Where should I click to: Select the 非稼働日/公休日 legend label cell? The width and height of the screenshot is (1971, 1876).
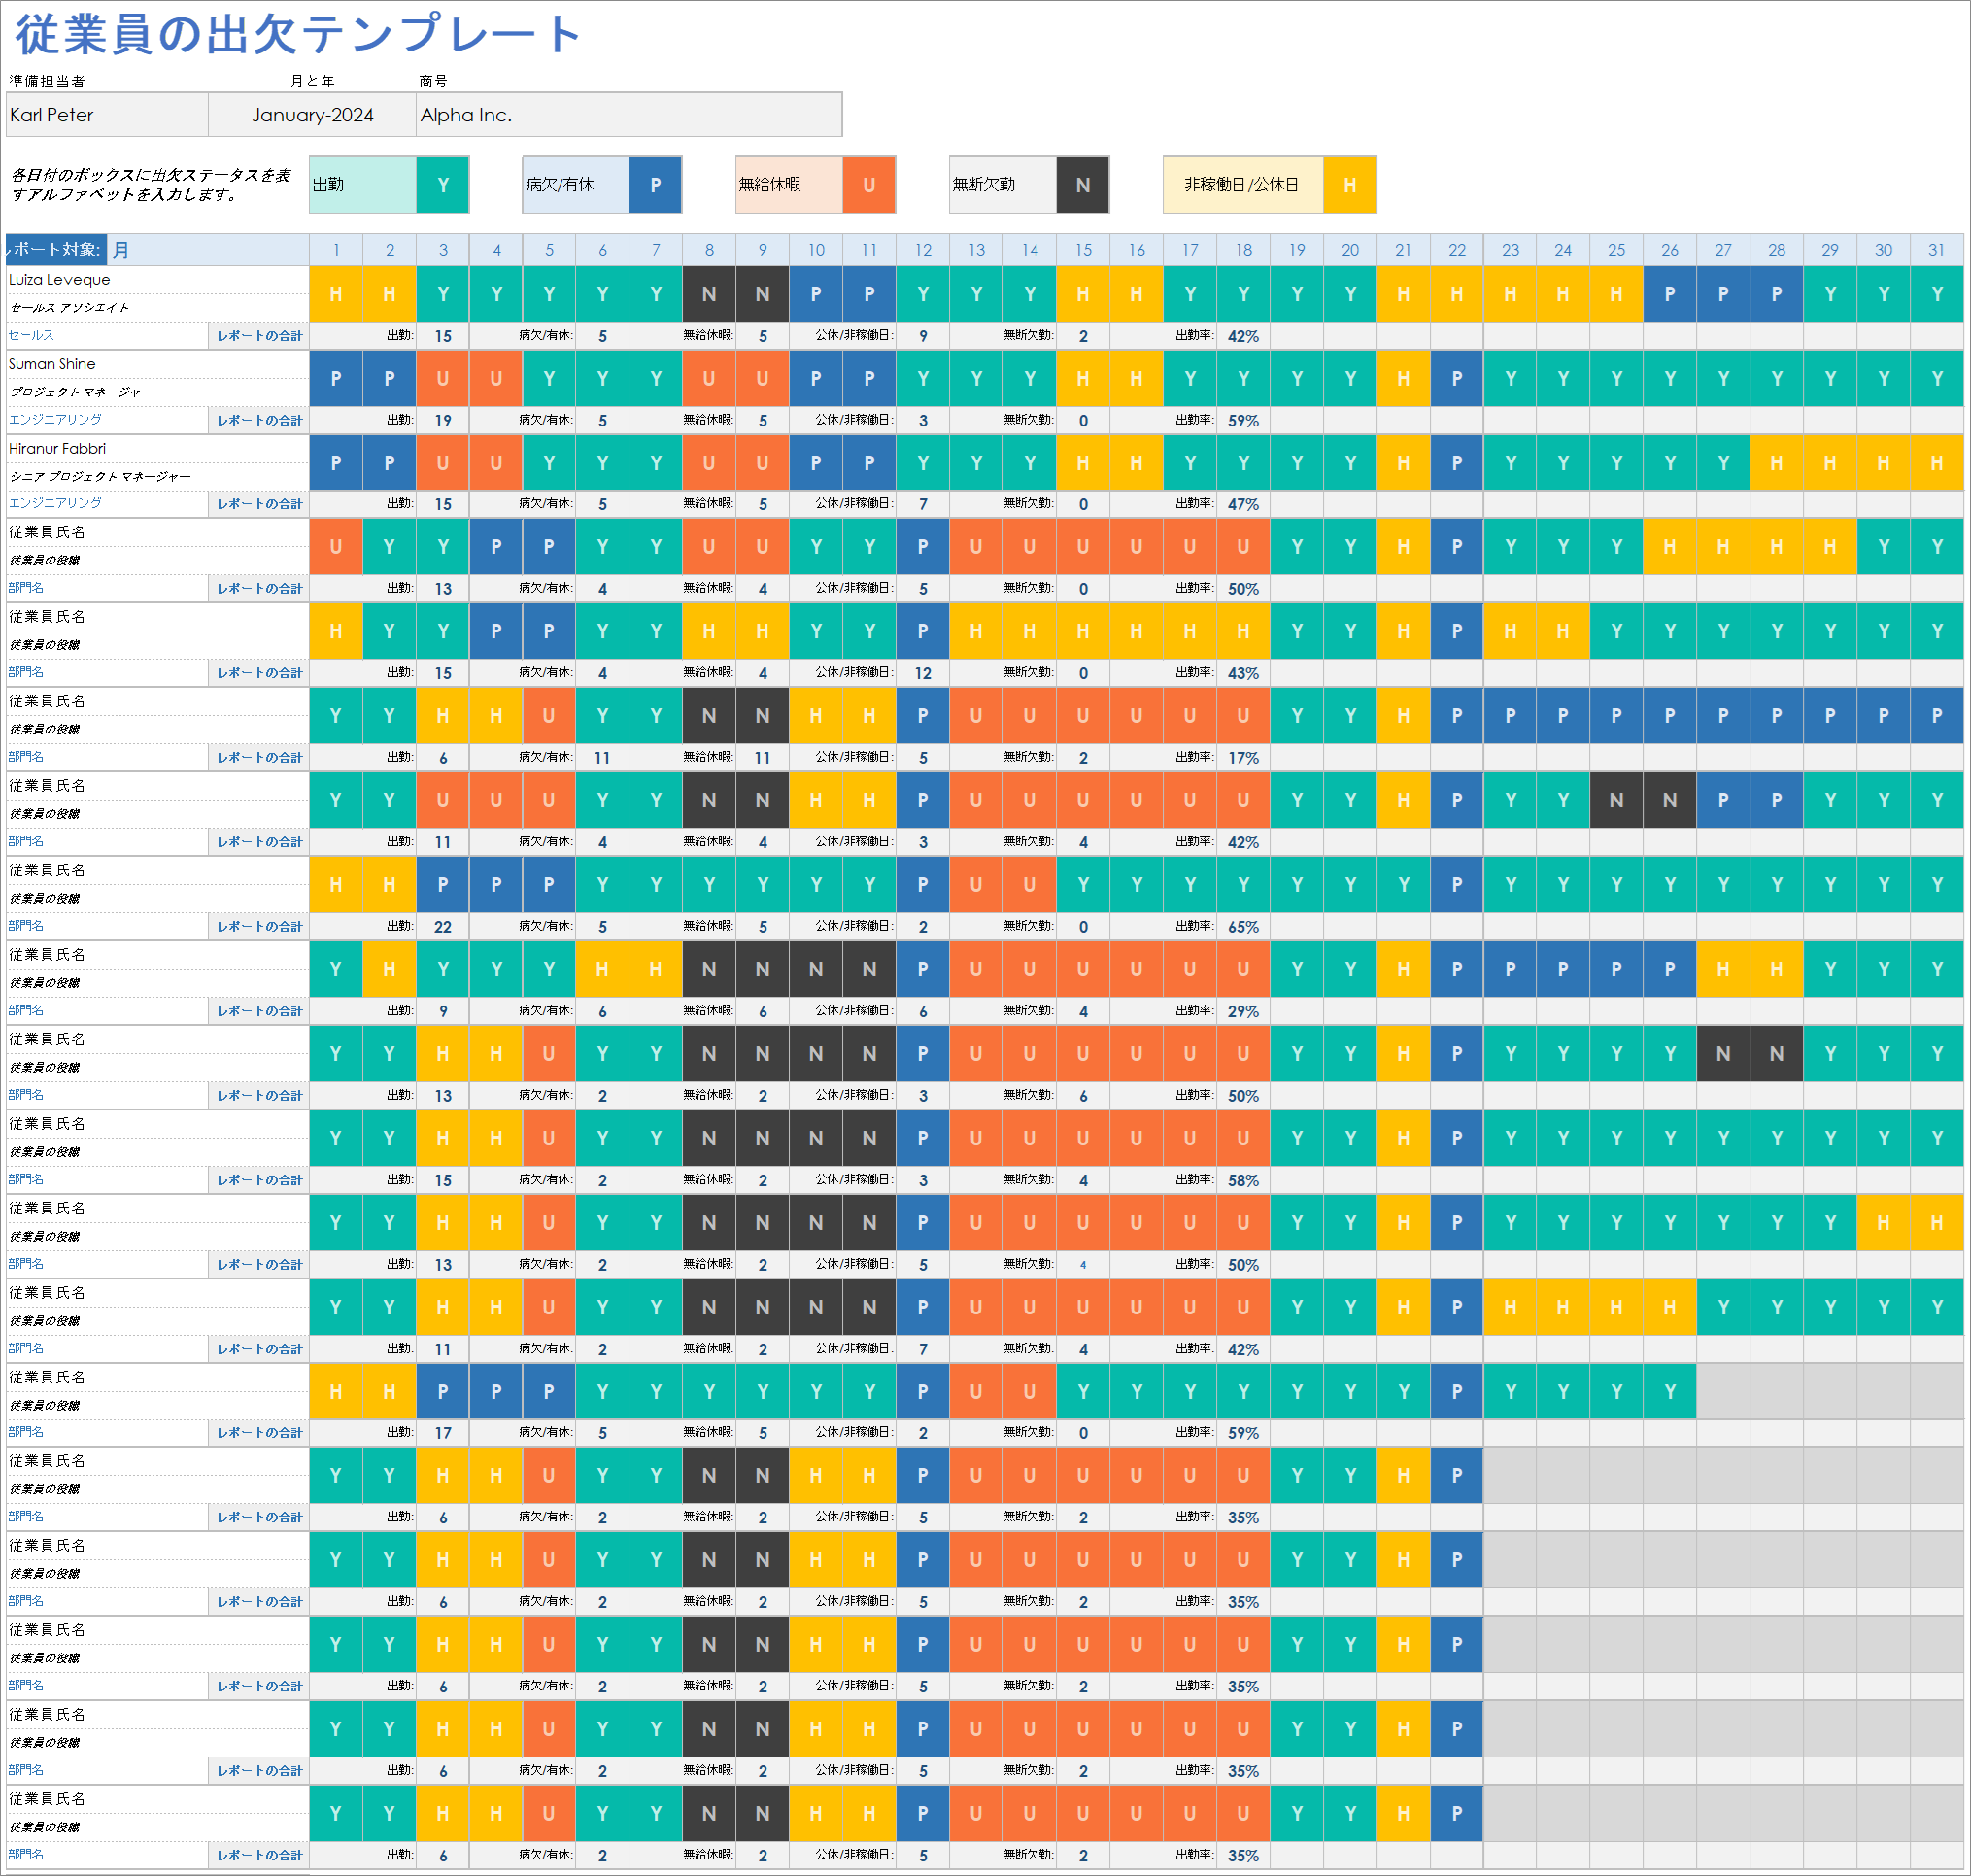[x=1243, y=185]
